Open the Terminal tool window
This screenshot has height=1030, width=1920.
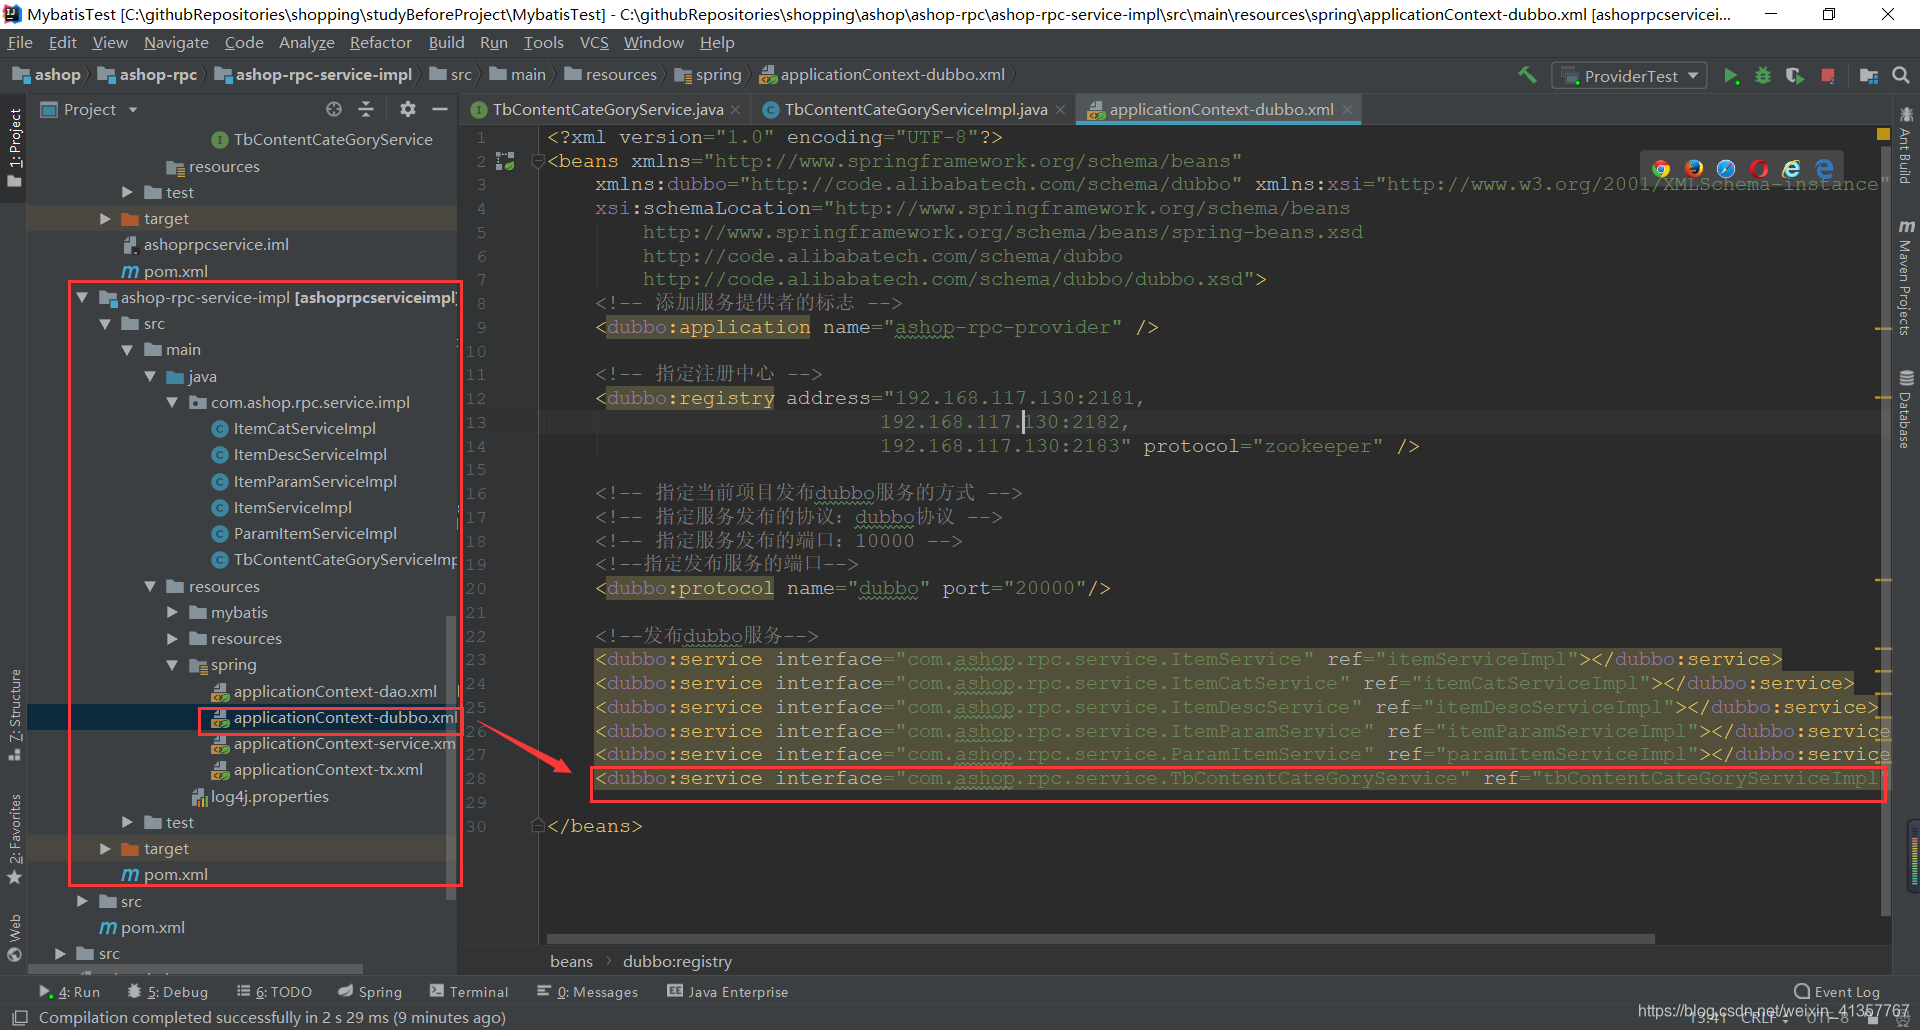coord(469,992)
